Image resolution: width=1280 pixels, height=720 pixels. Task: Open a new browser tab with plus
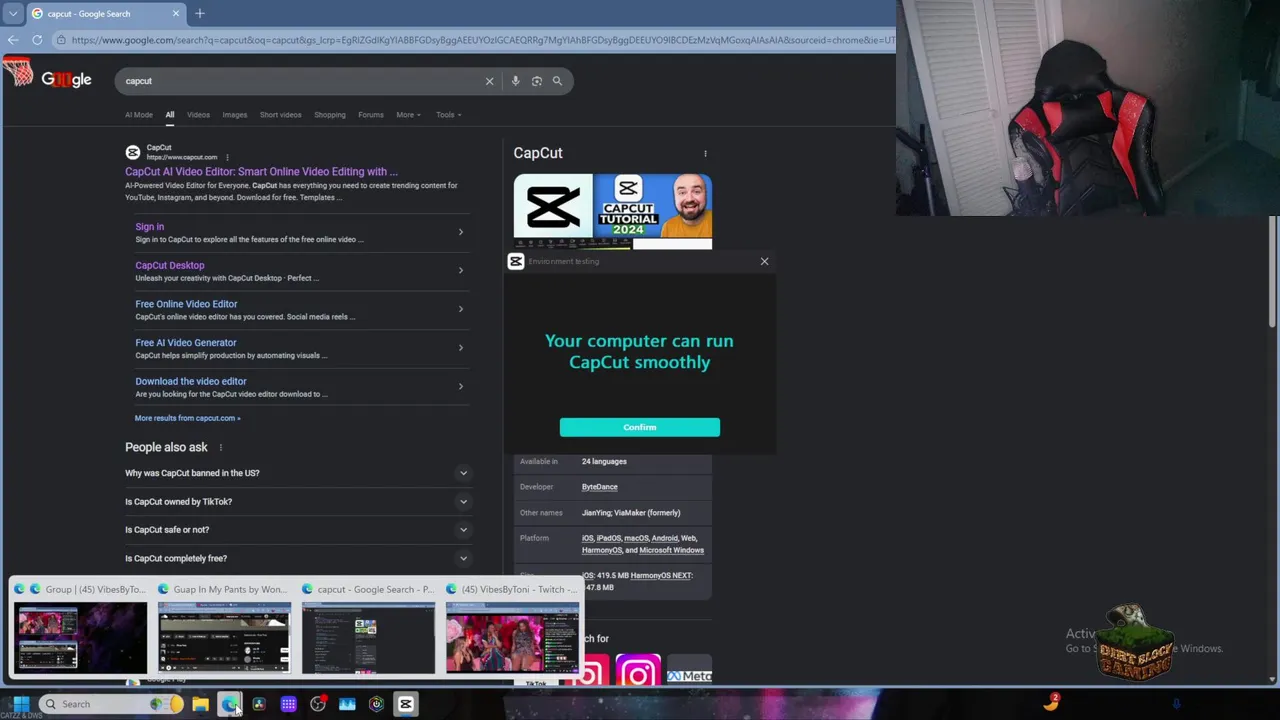(199, 13)
